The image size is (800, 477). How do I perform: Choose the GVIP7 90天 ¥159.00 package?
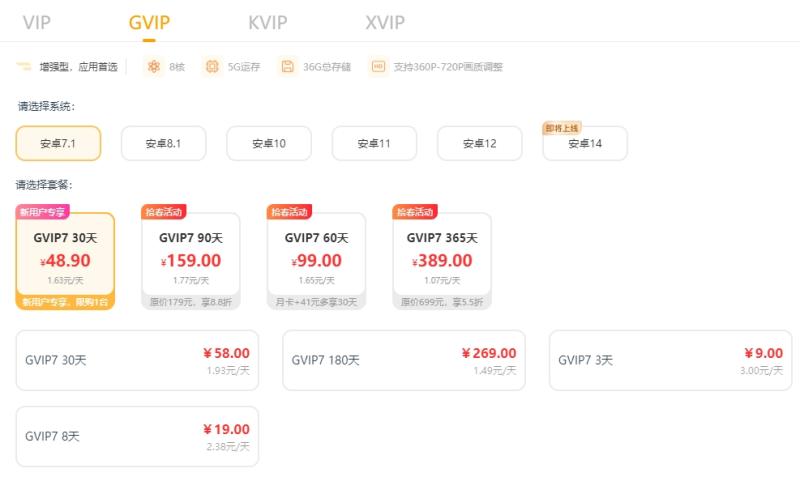[191, 260]
